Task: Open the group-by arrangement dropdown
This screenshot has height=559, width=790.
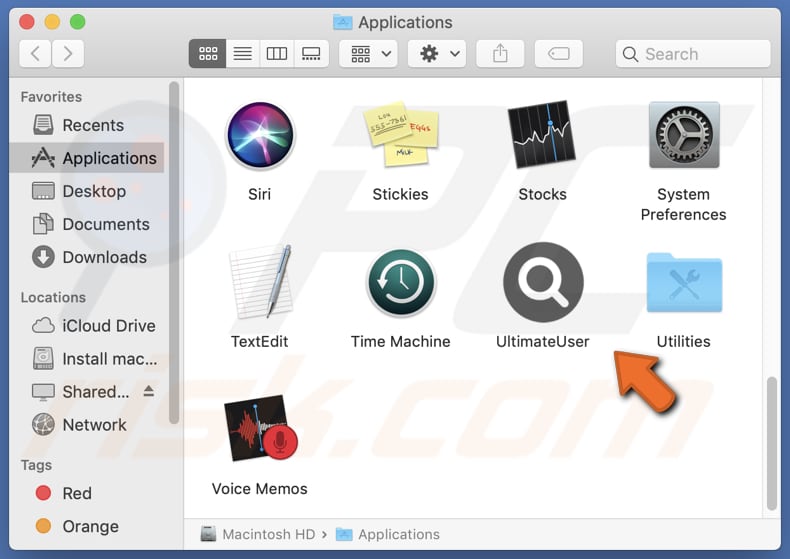Action: [368, 53]
